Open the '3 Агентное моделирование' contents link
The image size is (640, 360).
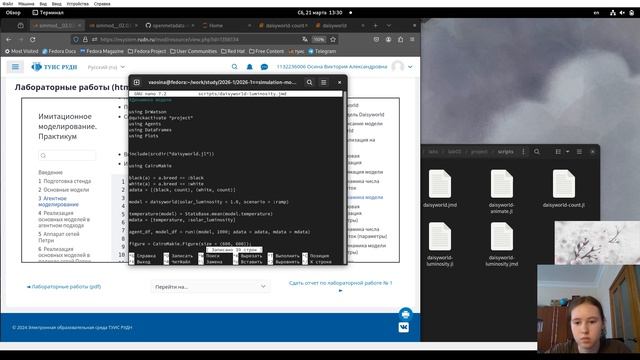coord(58,201)
